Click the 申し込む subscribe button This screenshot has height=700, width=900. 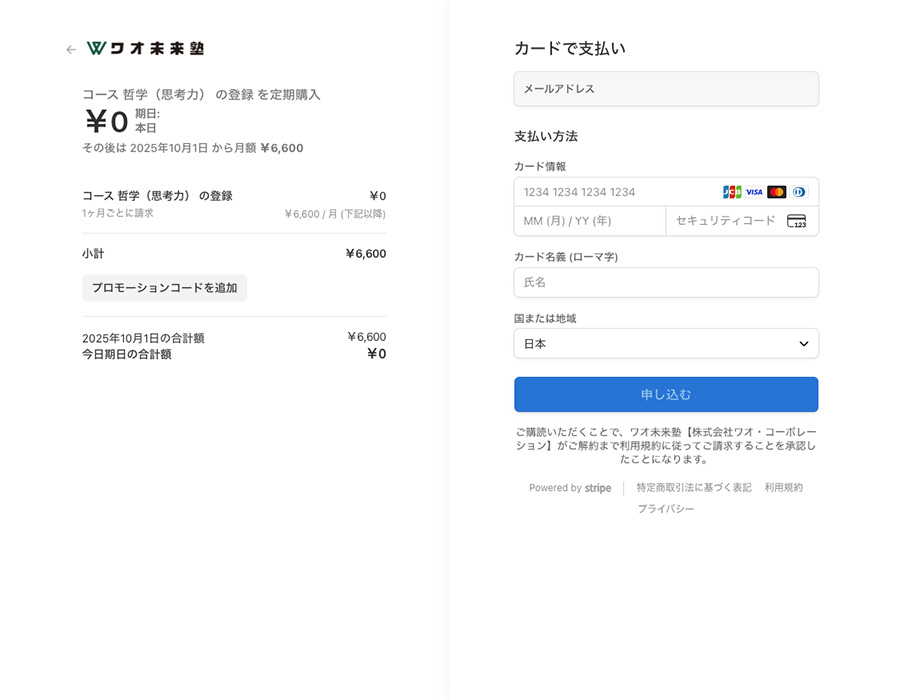click(666, 394)
